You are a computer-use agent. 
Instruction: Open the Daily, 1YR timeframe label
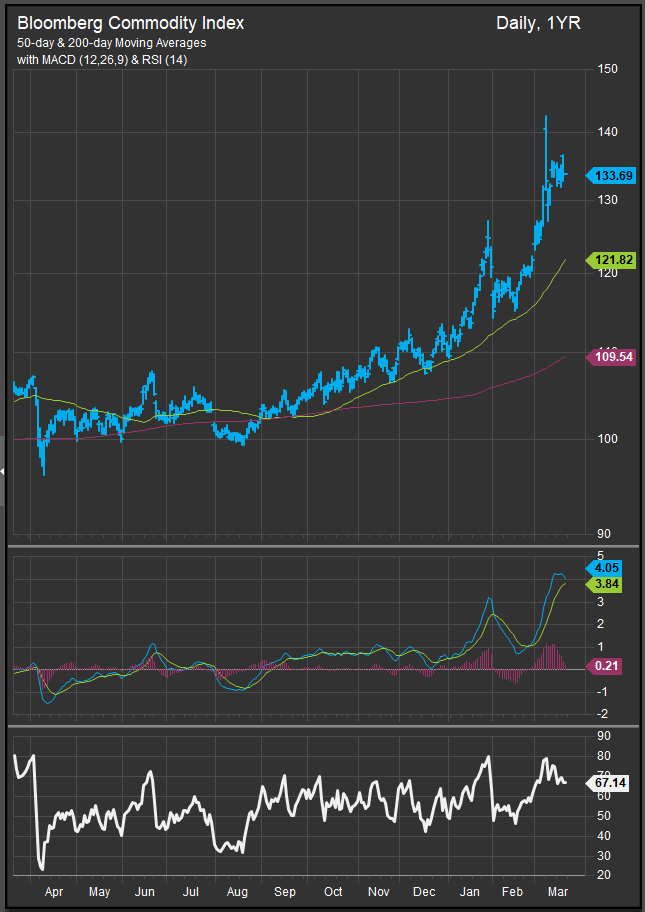pos(536,22)
